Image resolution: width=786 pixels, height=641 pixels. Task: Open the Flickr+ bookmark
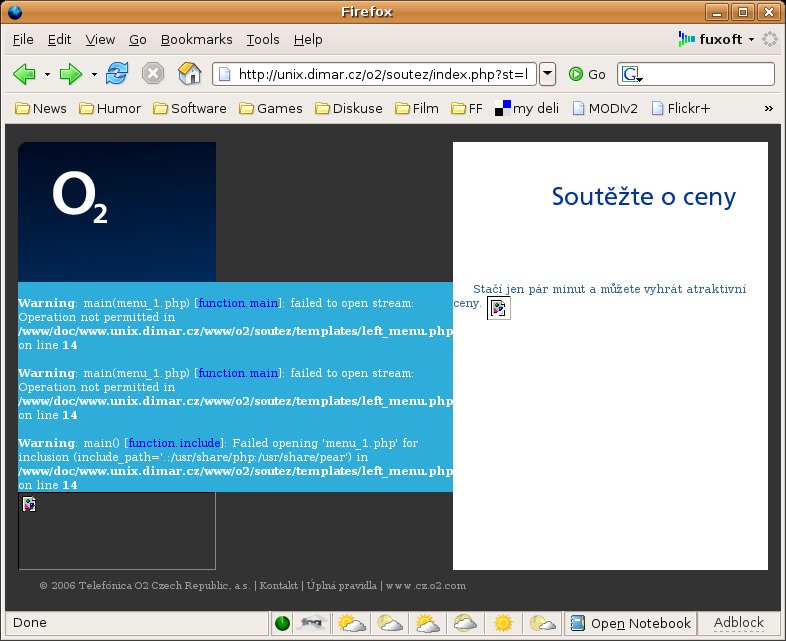click(x=681, y=108)
